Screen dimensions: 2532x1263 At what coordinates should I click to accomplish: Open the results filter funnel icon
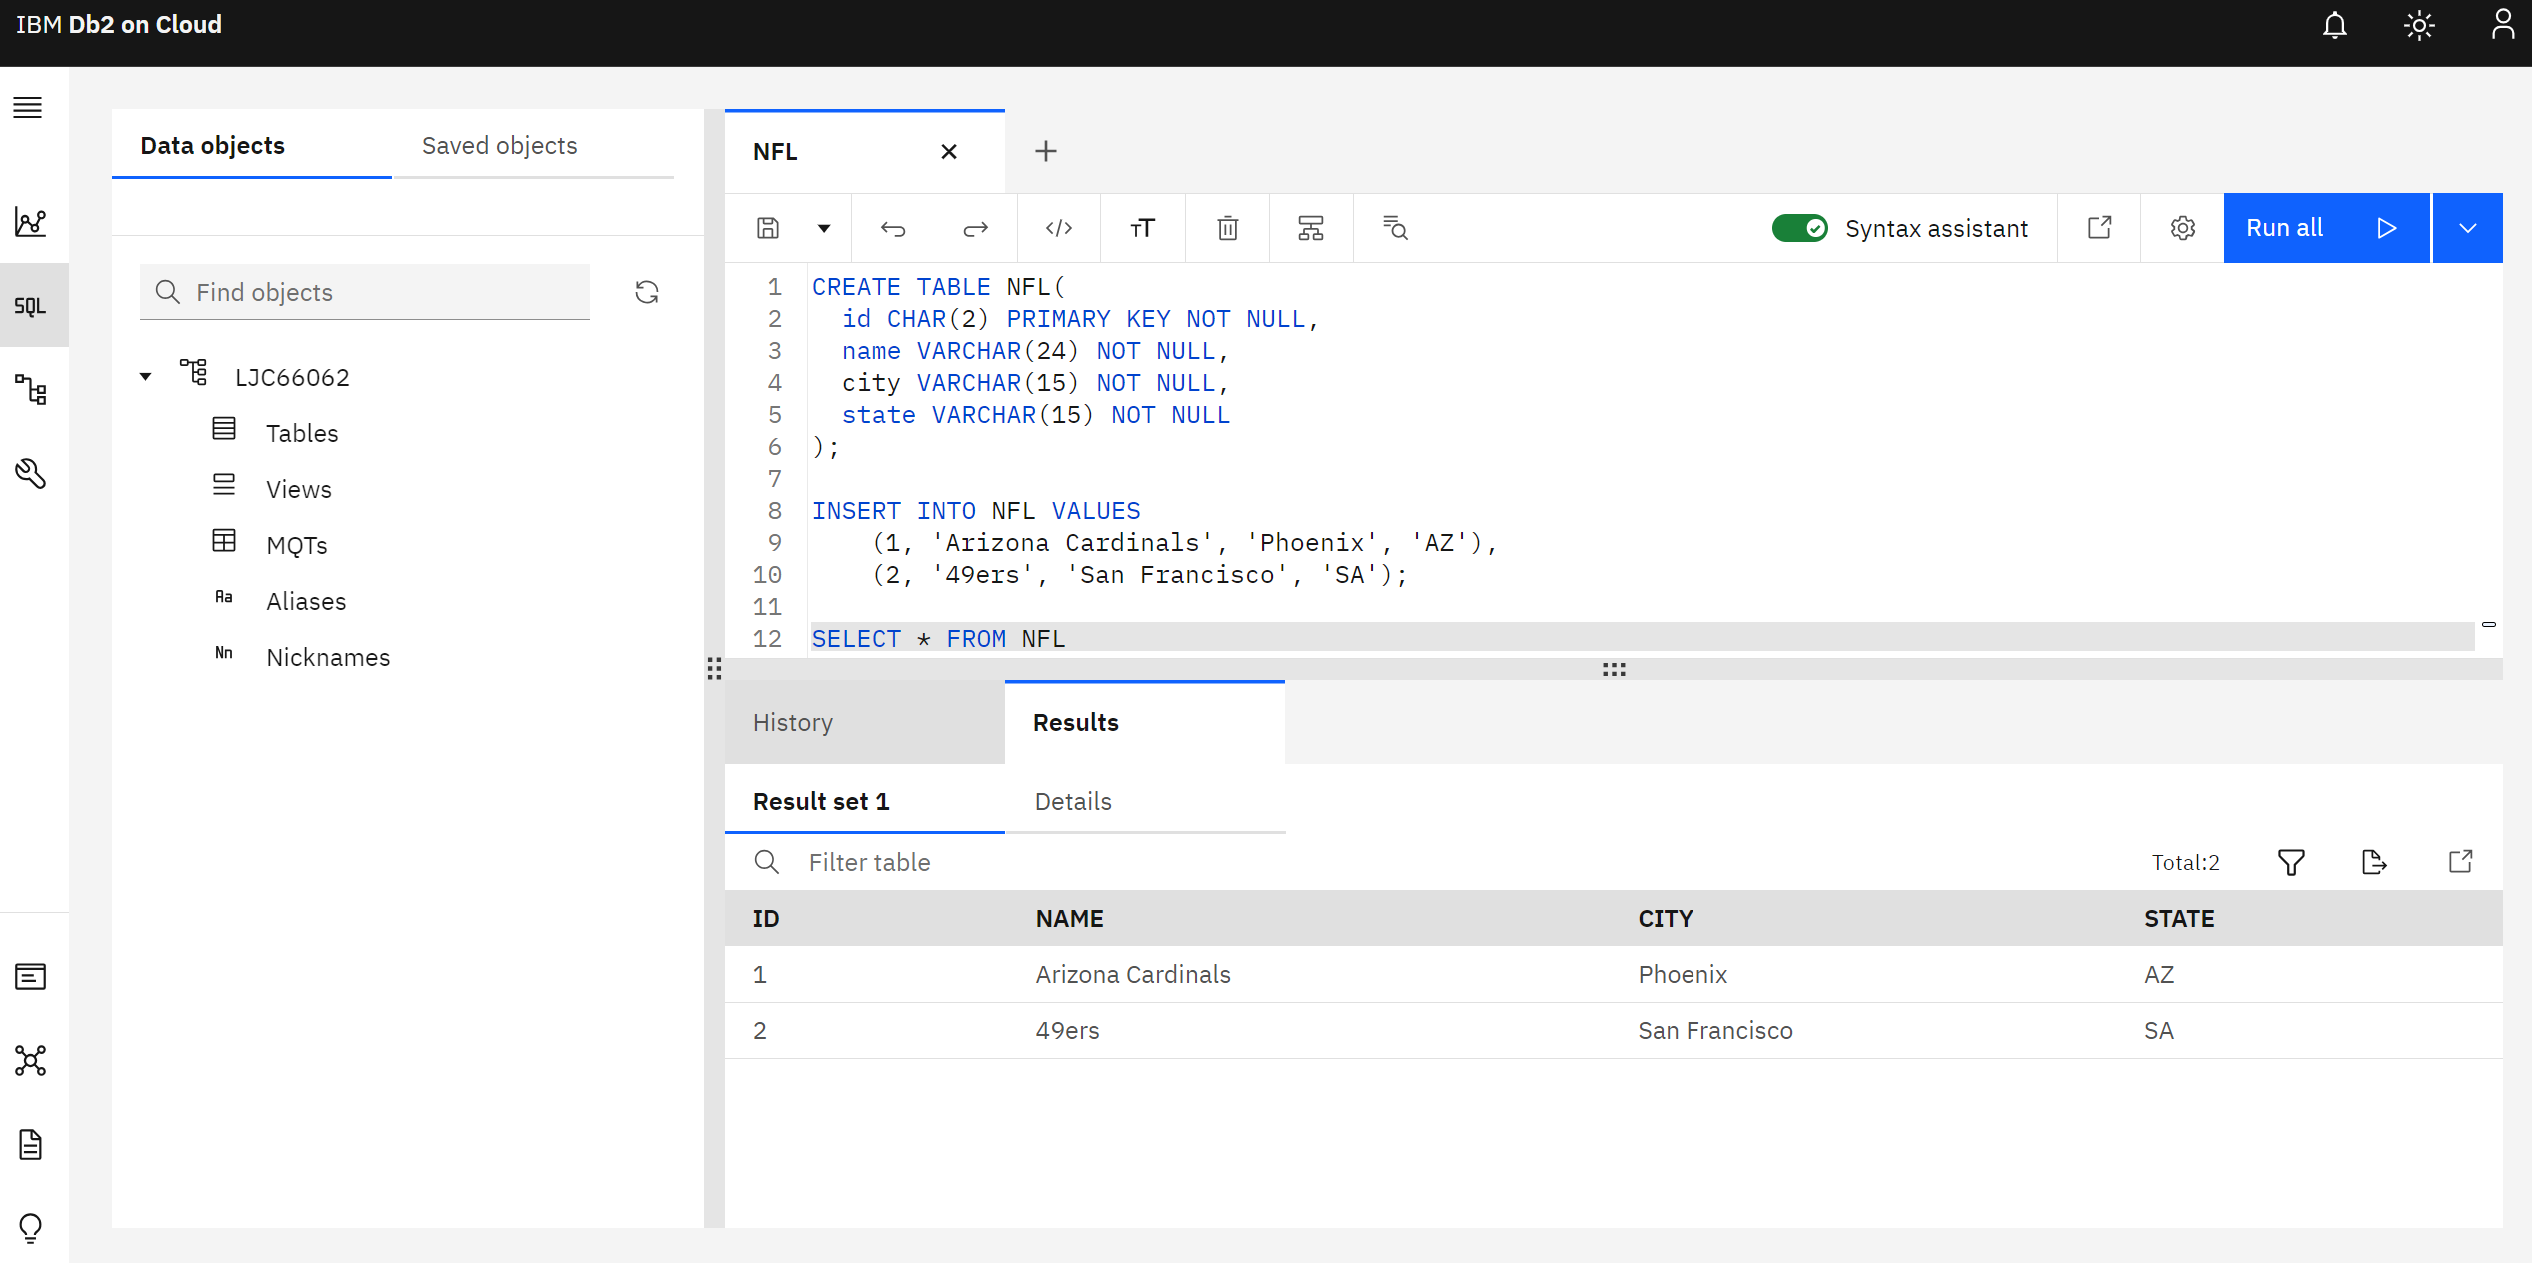(x=2291, y=862)
